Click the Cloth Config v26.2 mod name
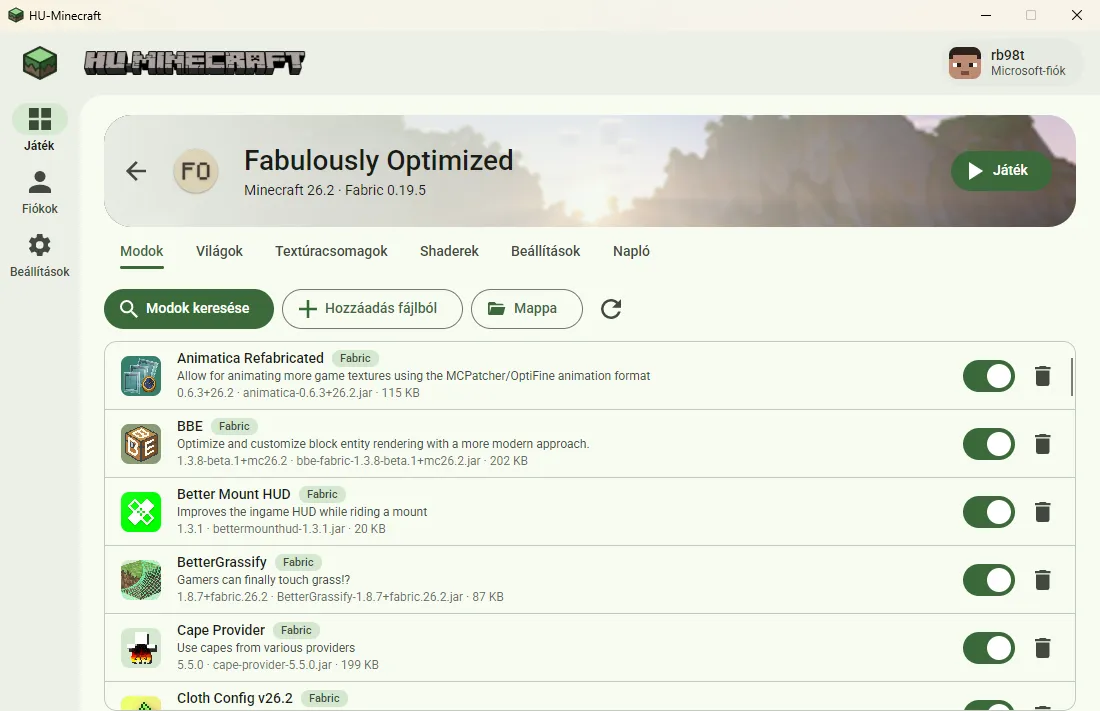This screenshot has width=1100, height=711. click(x=235, y=698)
